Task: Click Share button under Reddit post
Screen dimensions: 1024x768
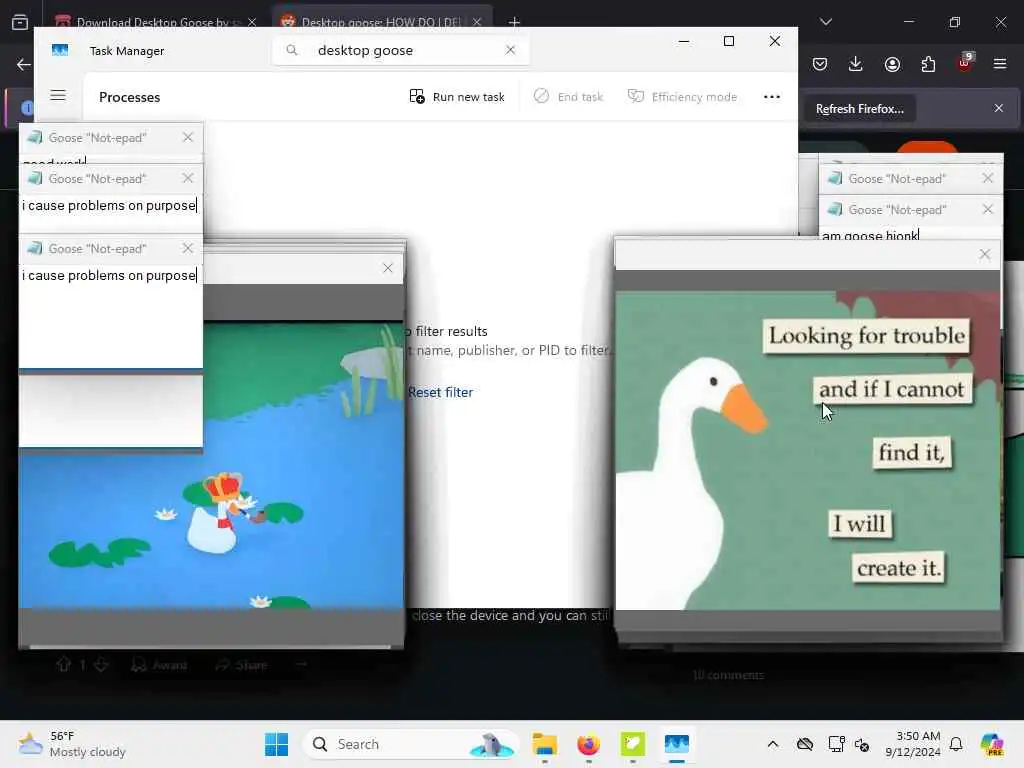Action: pos(242,665)
